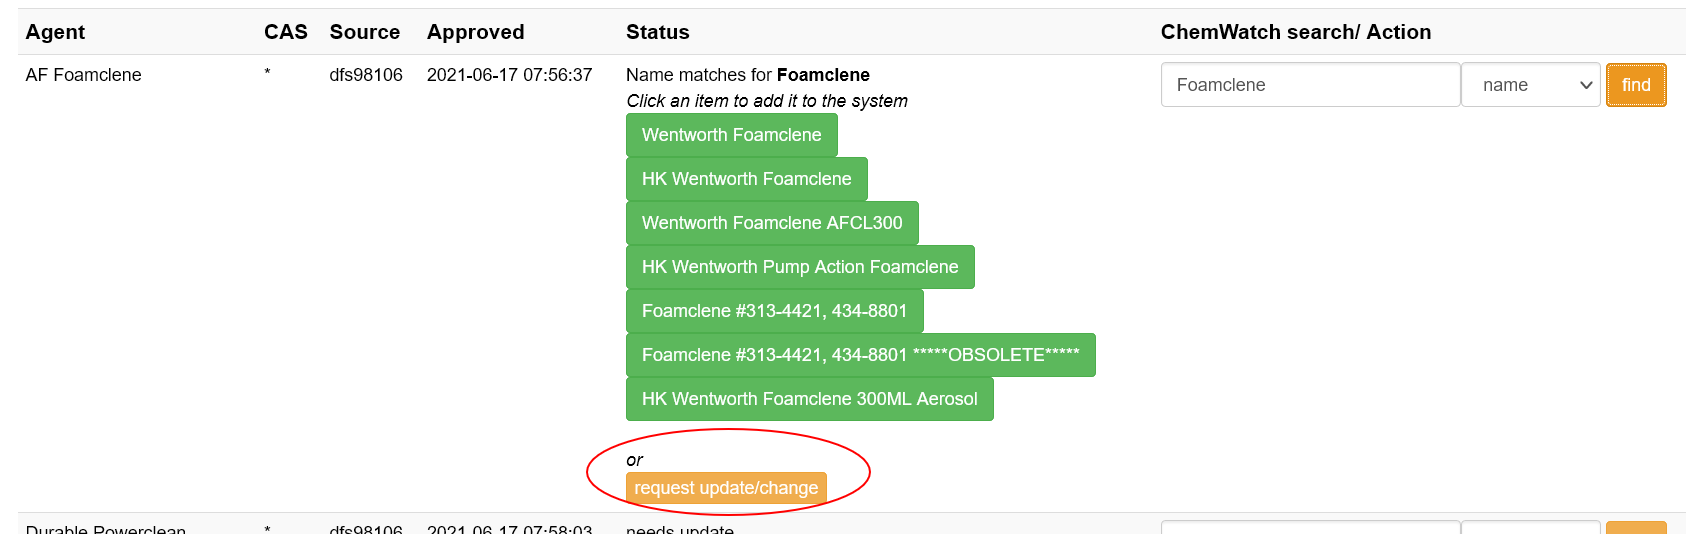1686x534 pixels.
Task: Click the Agent column header
Action: [x=55, y=32]
